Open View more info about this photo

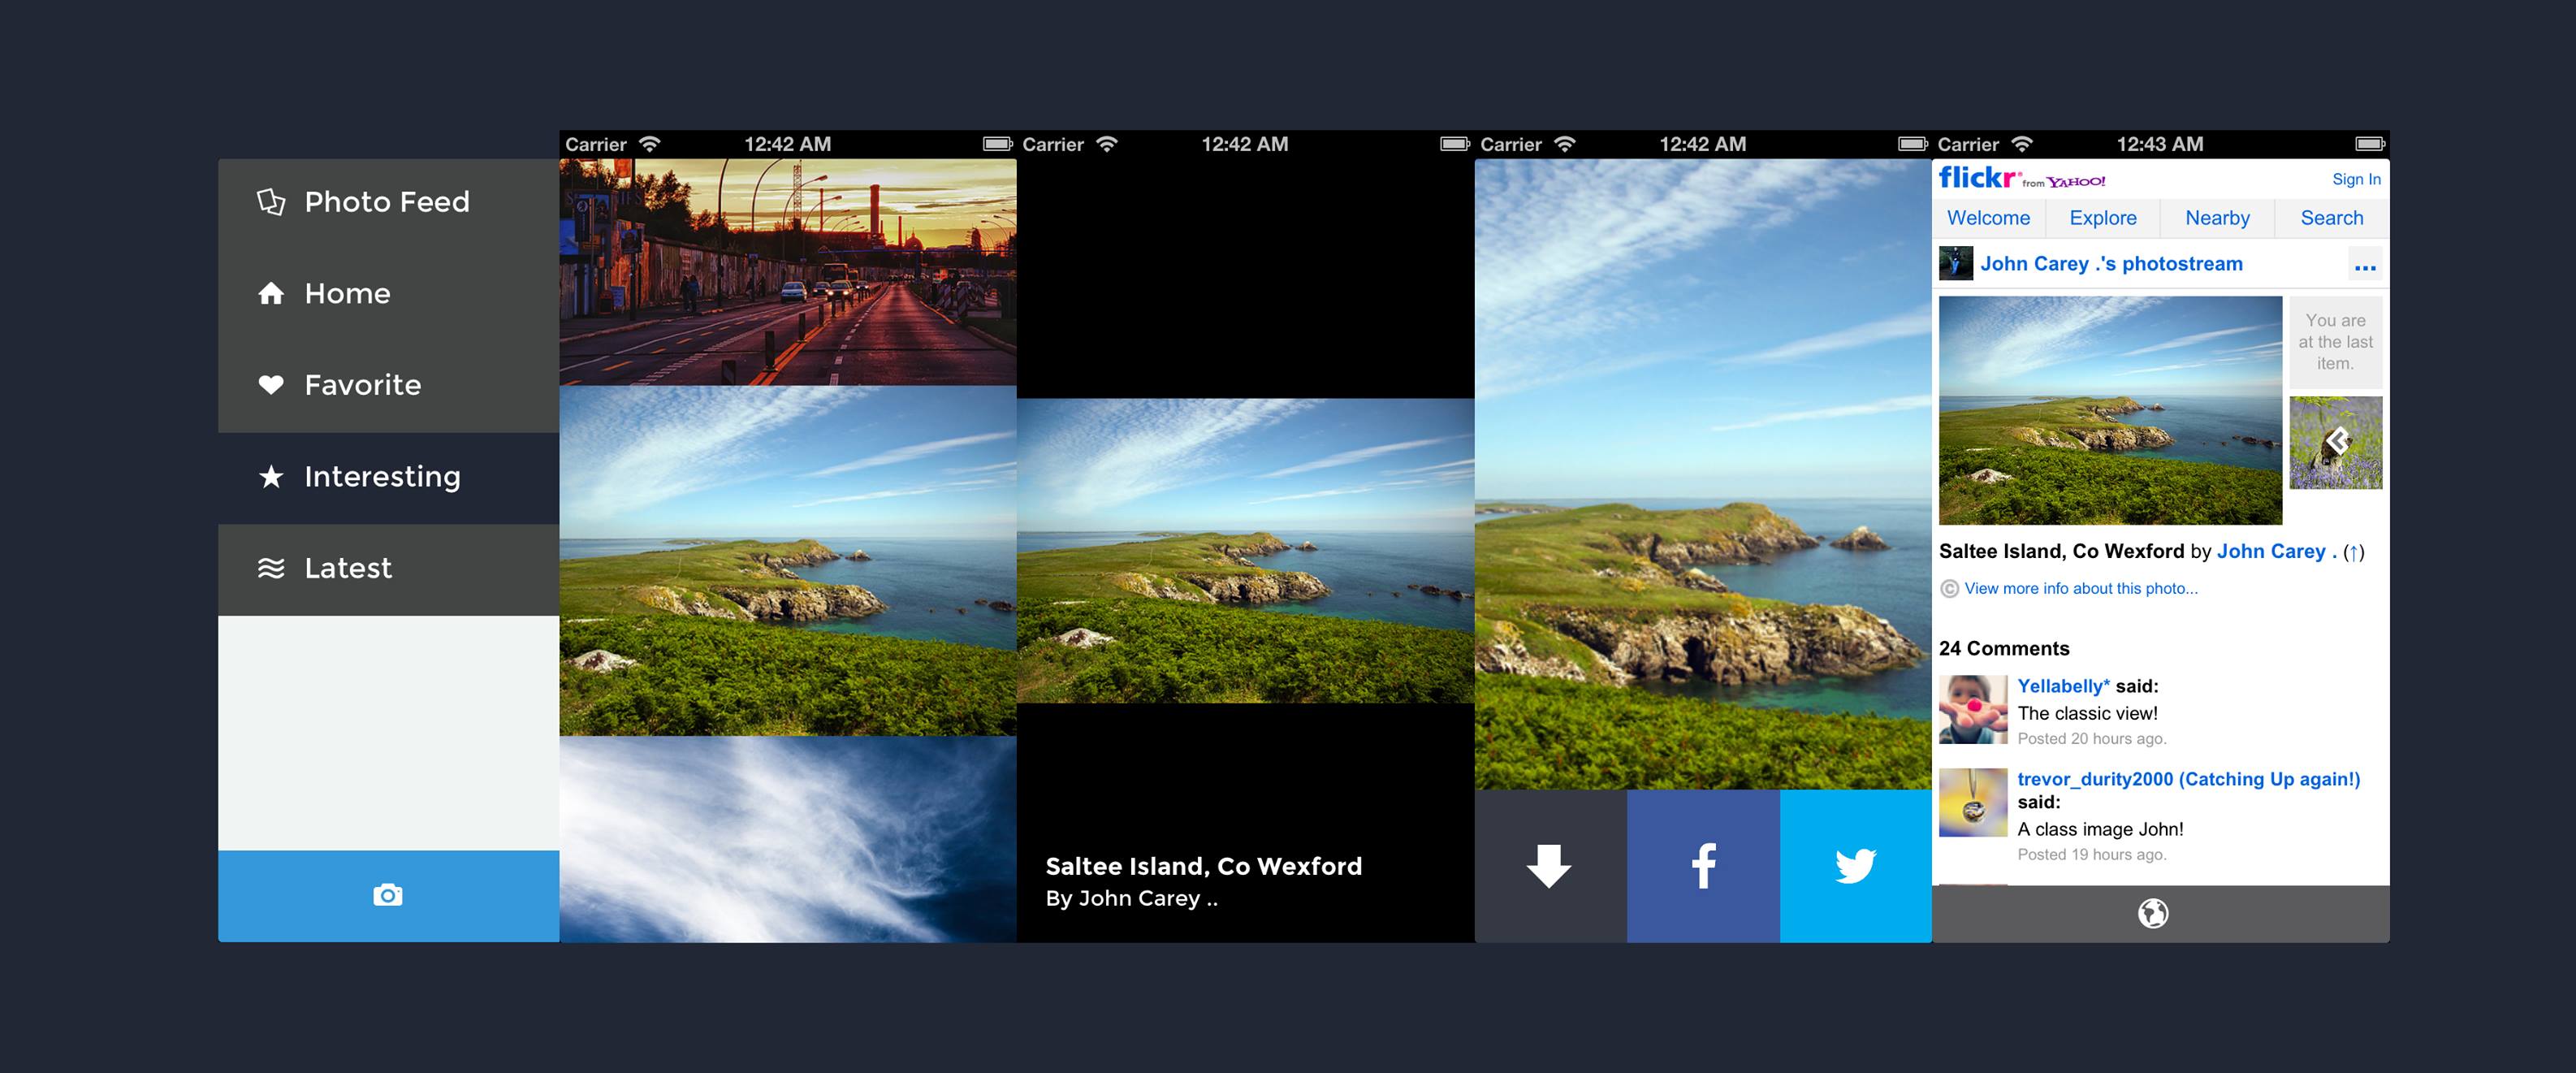(x=2080, y=588)
